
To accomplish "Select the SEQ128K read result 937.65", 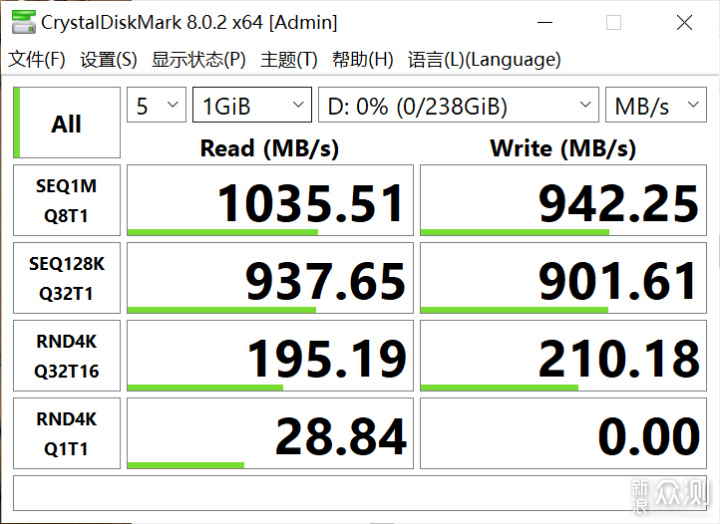I will [x=270, y=278].
